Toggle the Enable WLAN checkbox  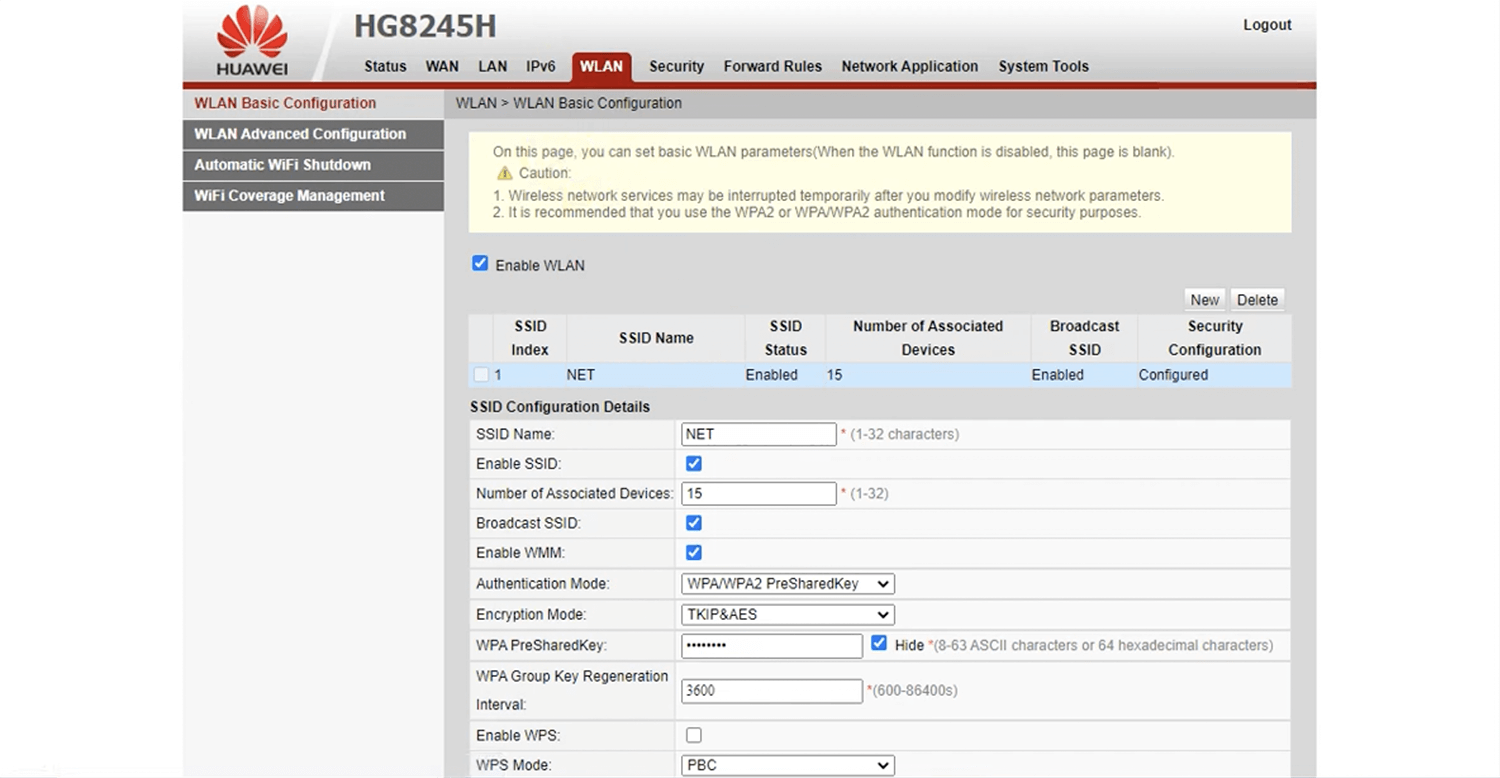pos(480,264)
